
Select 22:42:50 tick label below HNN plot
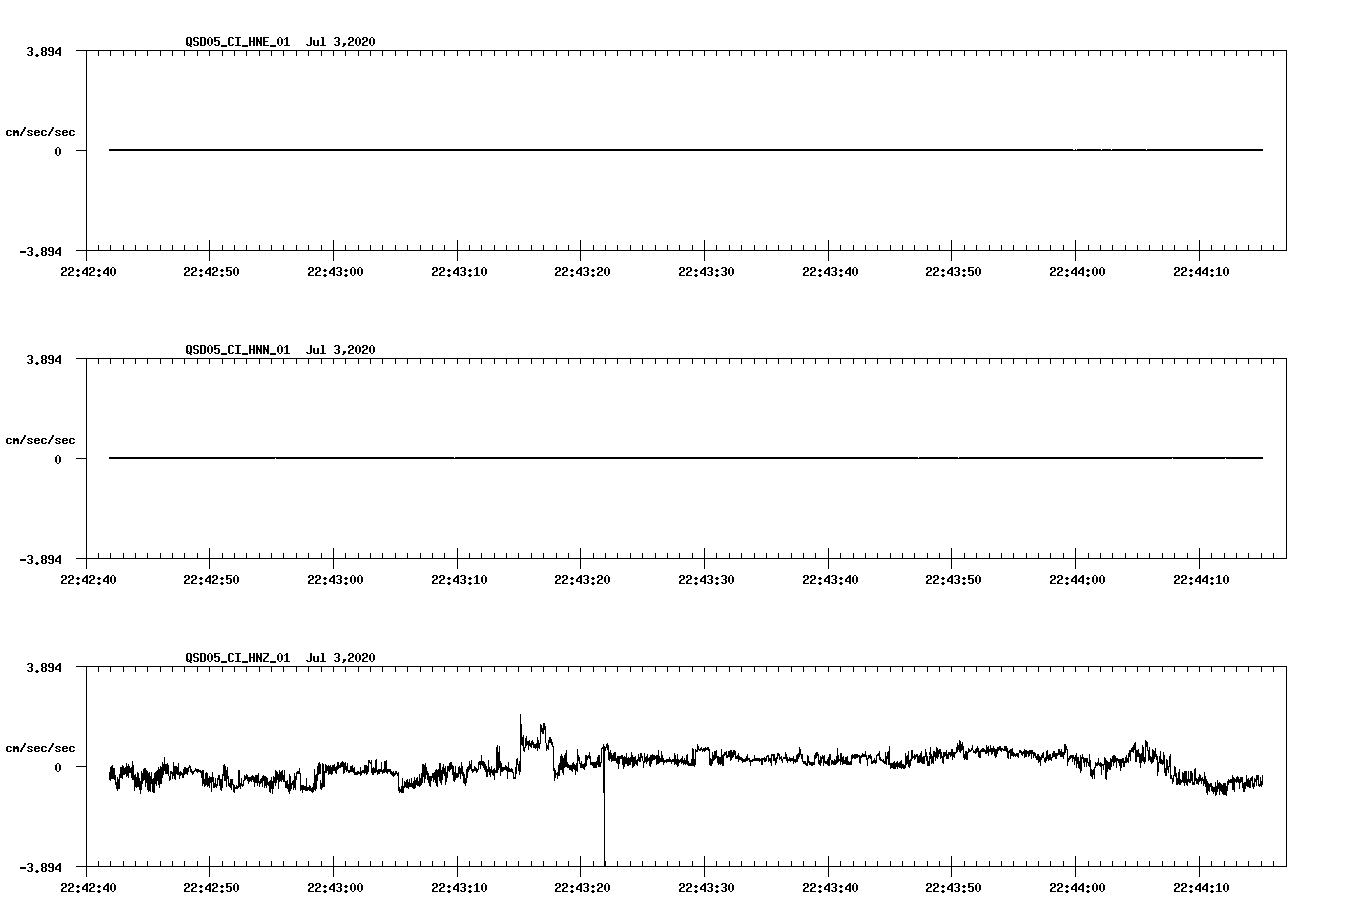point(209,579)
